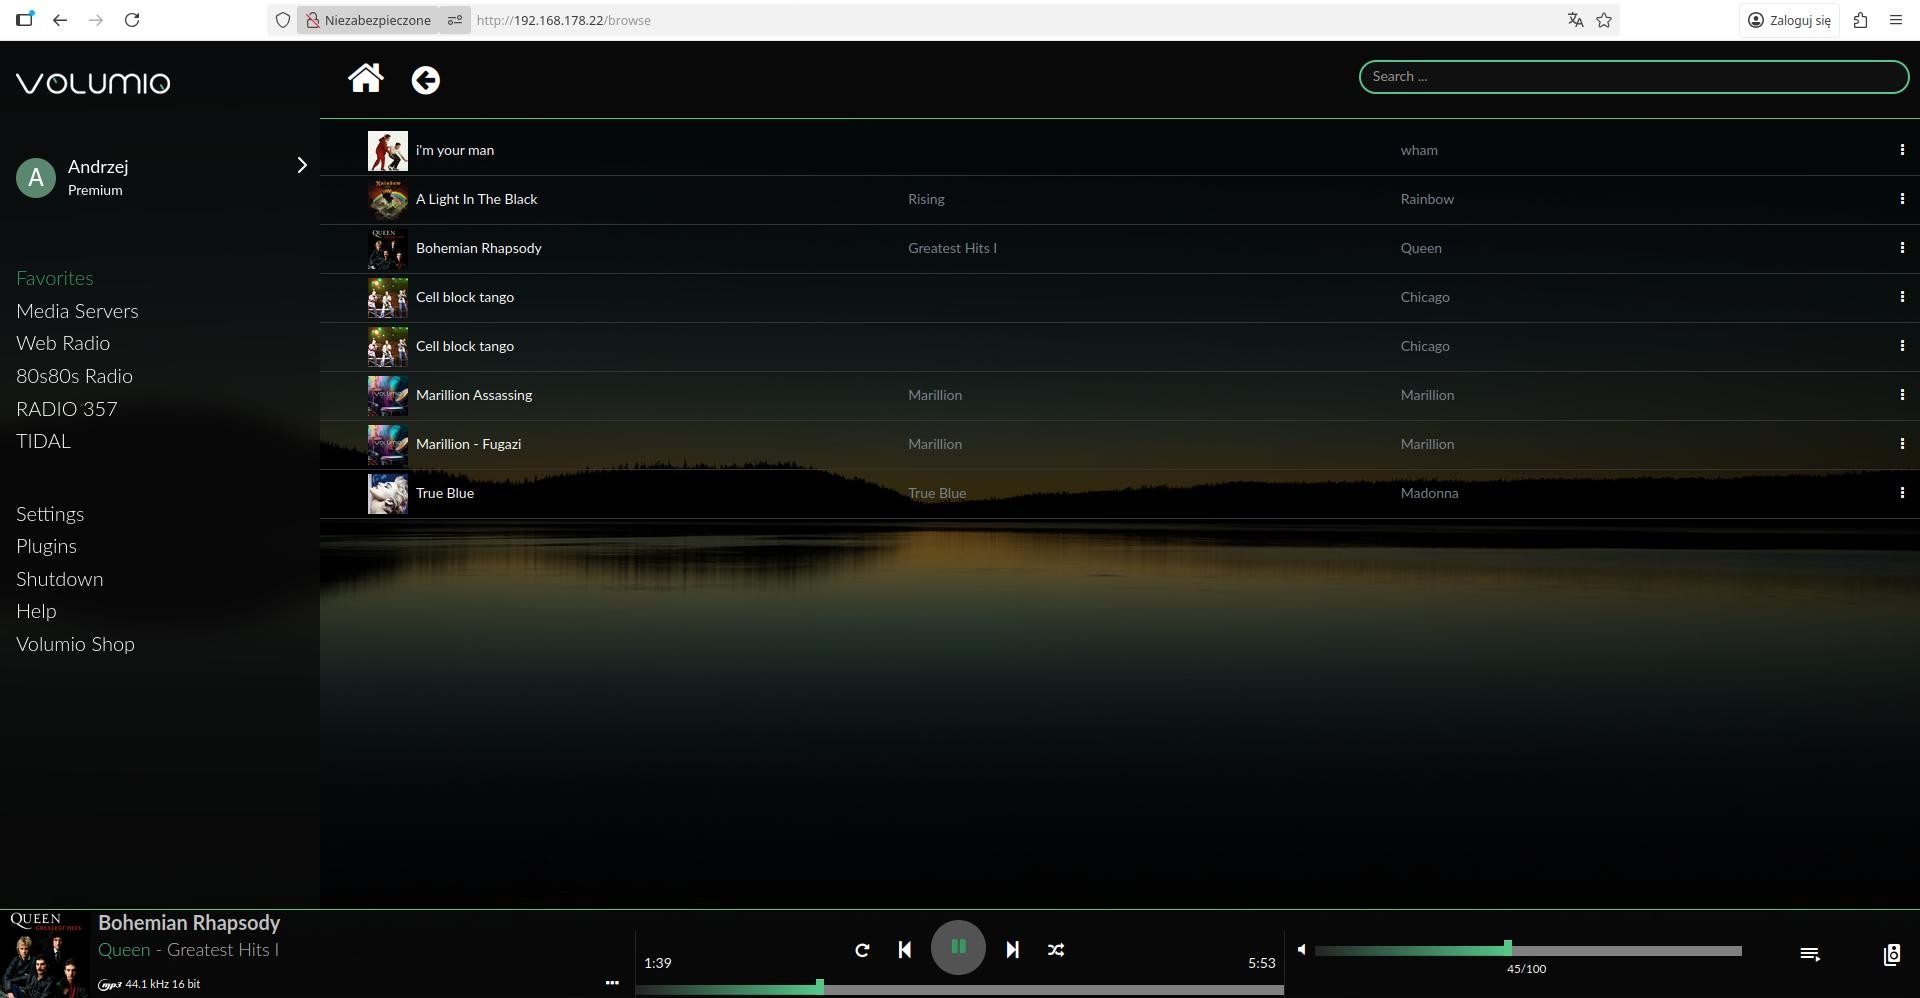Image resolution: width=1920 pixels, height=998 pixels.
Task: Jump to the previous track
Action: 904,950
